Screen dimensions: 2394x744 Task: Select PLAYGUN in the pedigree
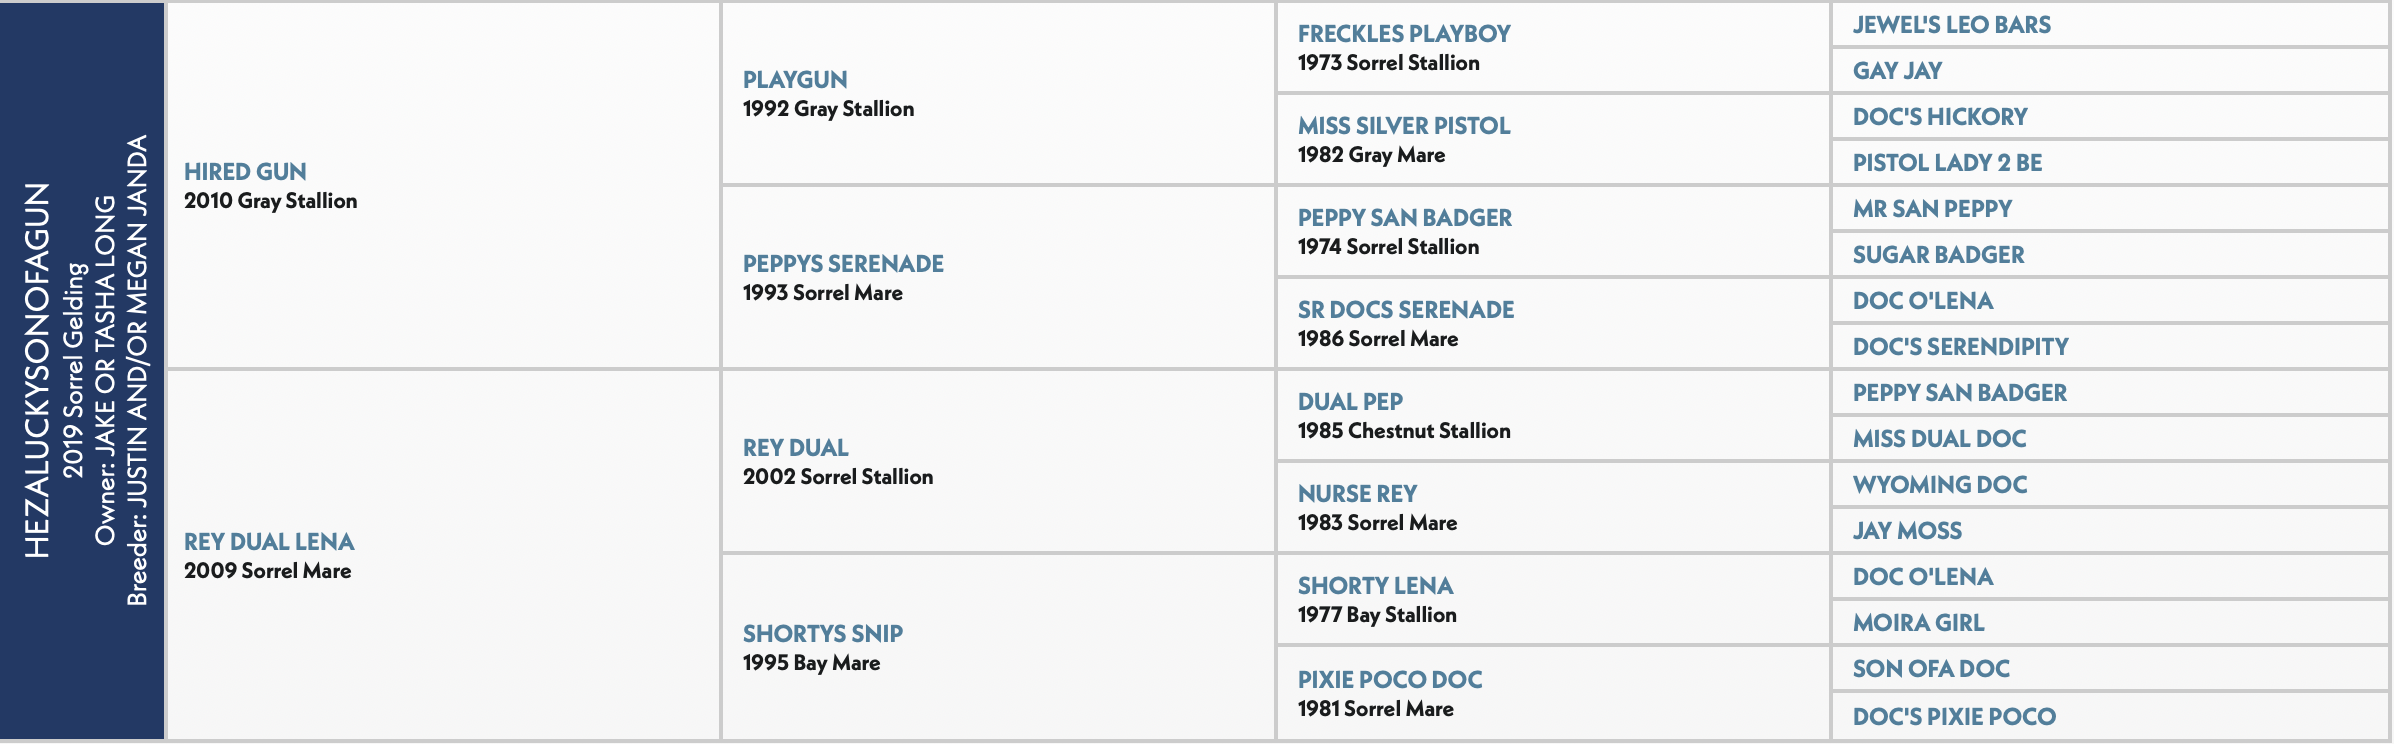(x=795, y=80)
